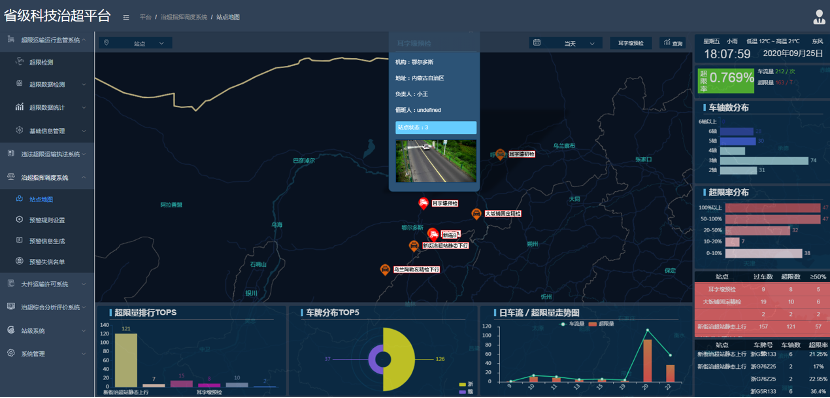
Task: Open the 站点 dropdown above the map
Action: (136, 43)
